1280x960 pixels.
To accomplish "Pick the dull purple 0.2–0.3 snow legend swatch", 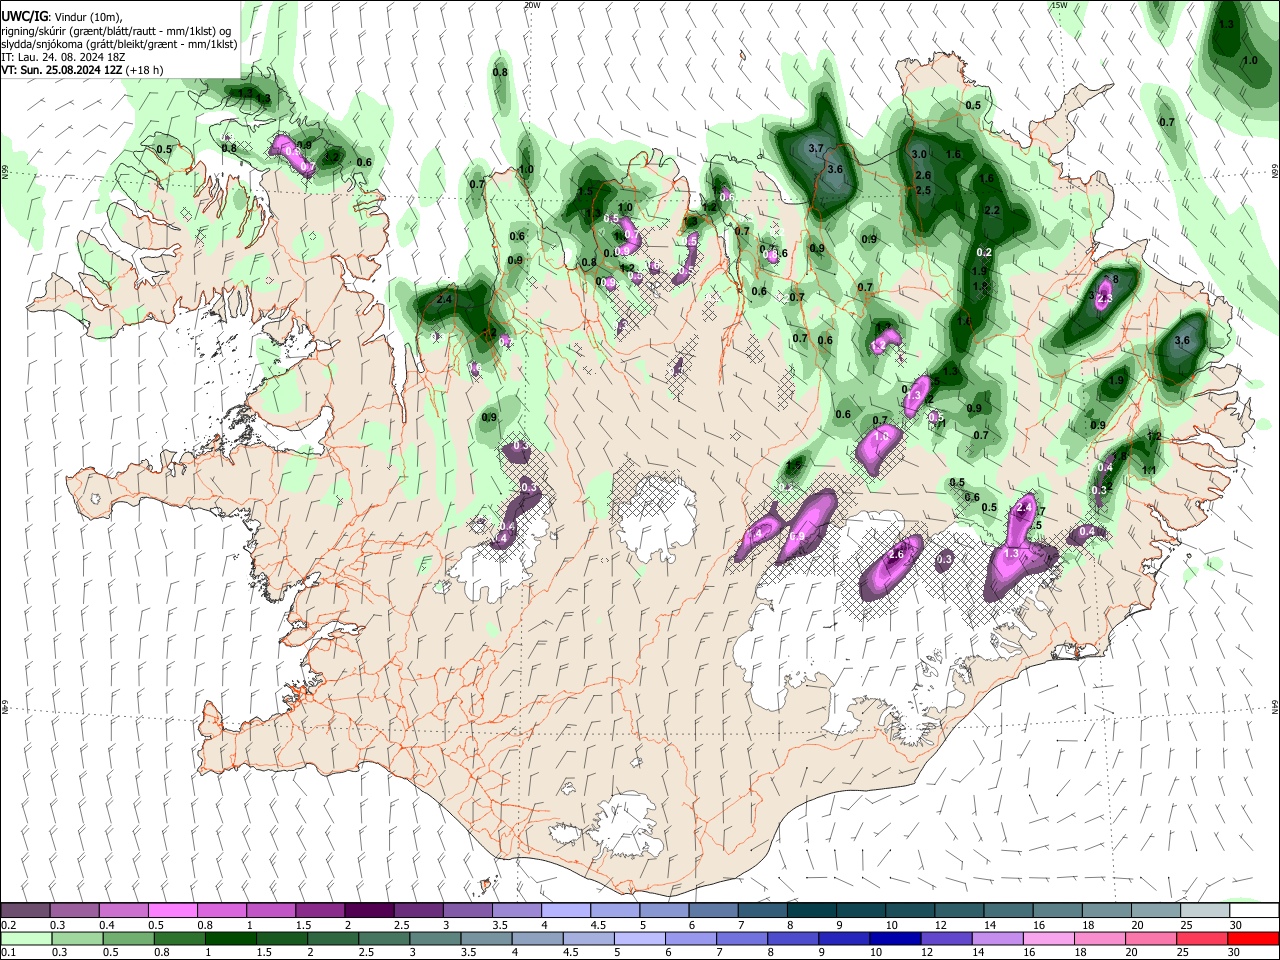I will pyautogui.click(x=26, y=911).
